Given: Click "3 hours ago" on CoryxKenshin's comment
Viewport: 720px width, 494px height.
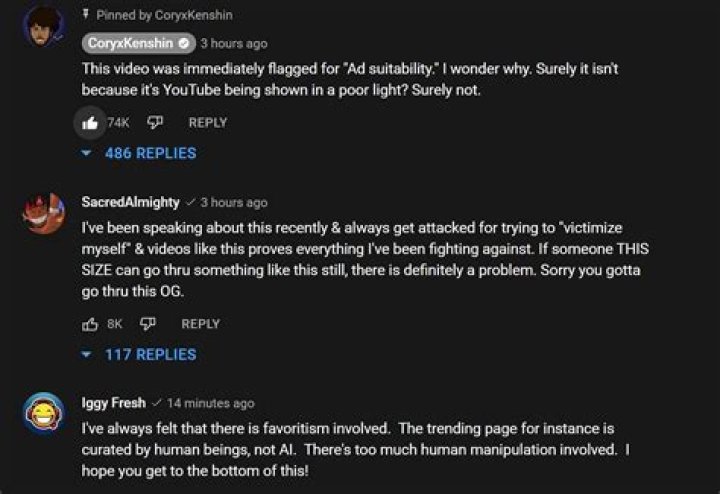Looking at the screenshot, I should coord(234,44).
